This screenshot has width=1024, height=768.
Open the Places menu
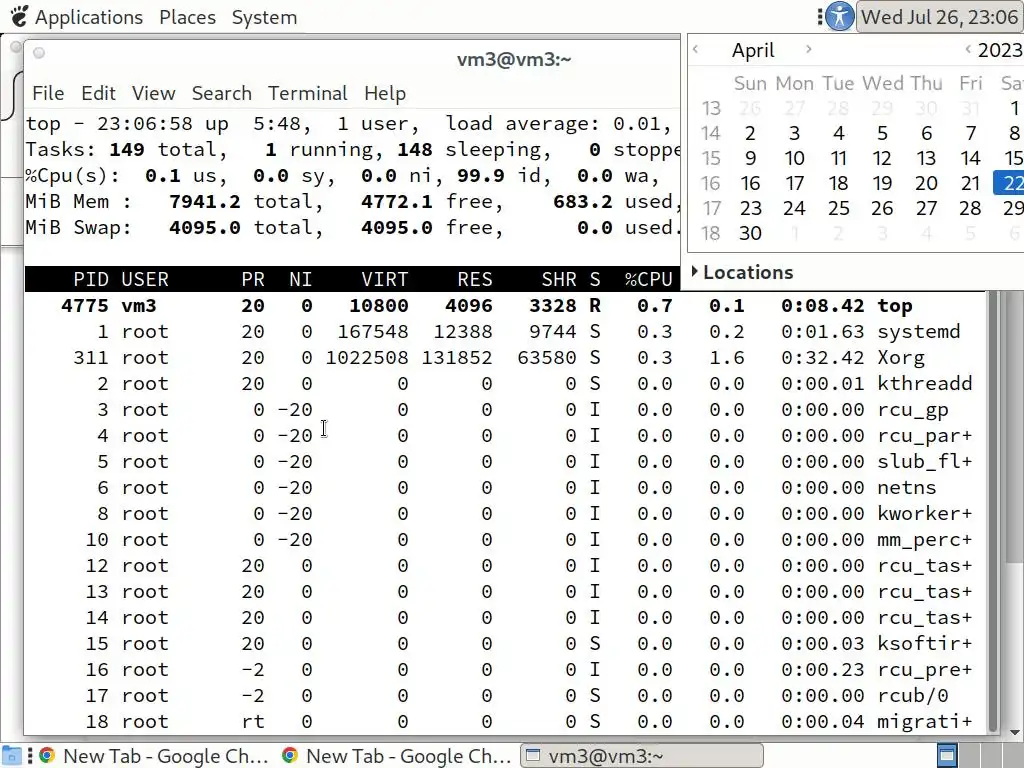click(x=187, y=17)
